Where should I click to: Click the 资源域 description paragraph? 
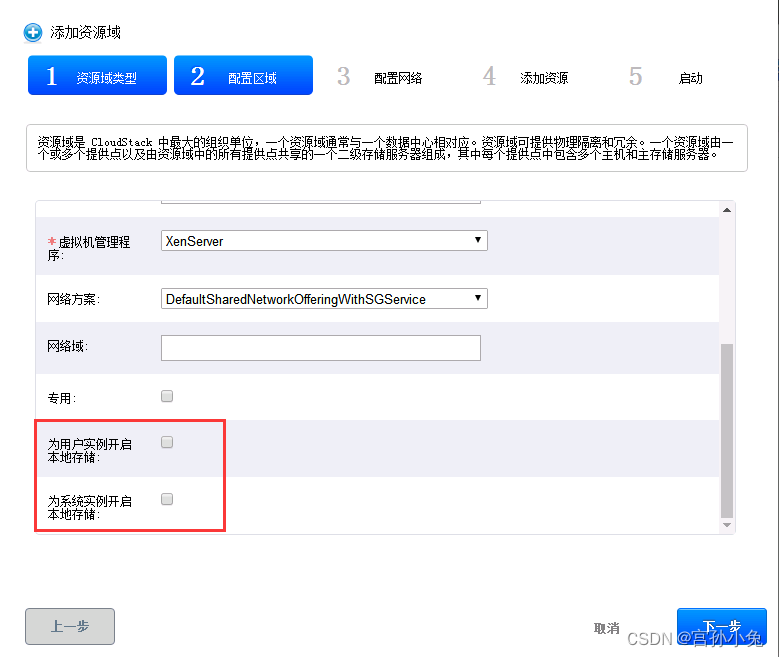(387, 148)
